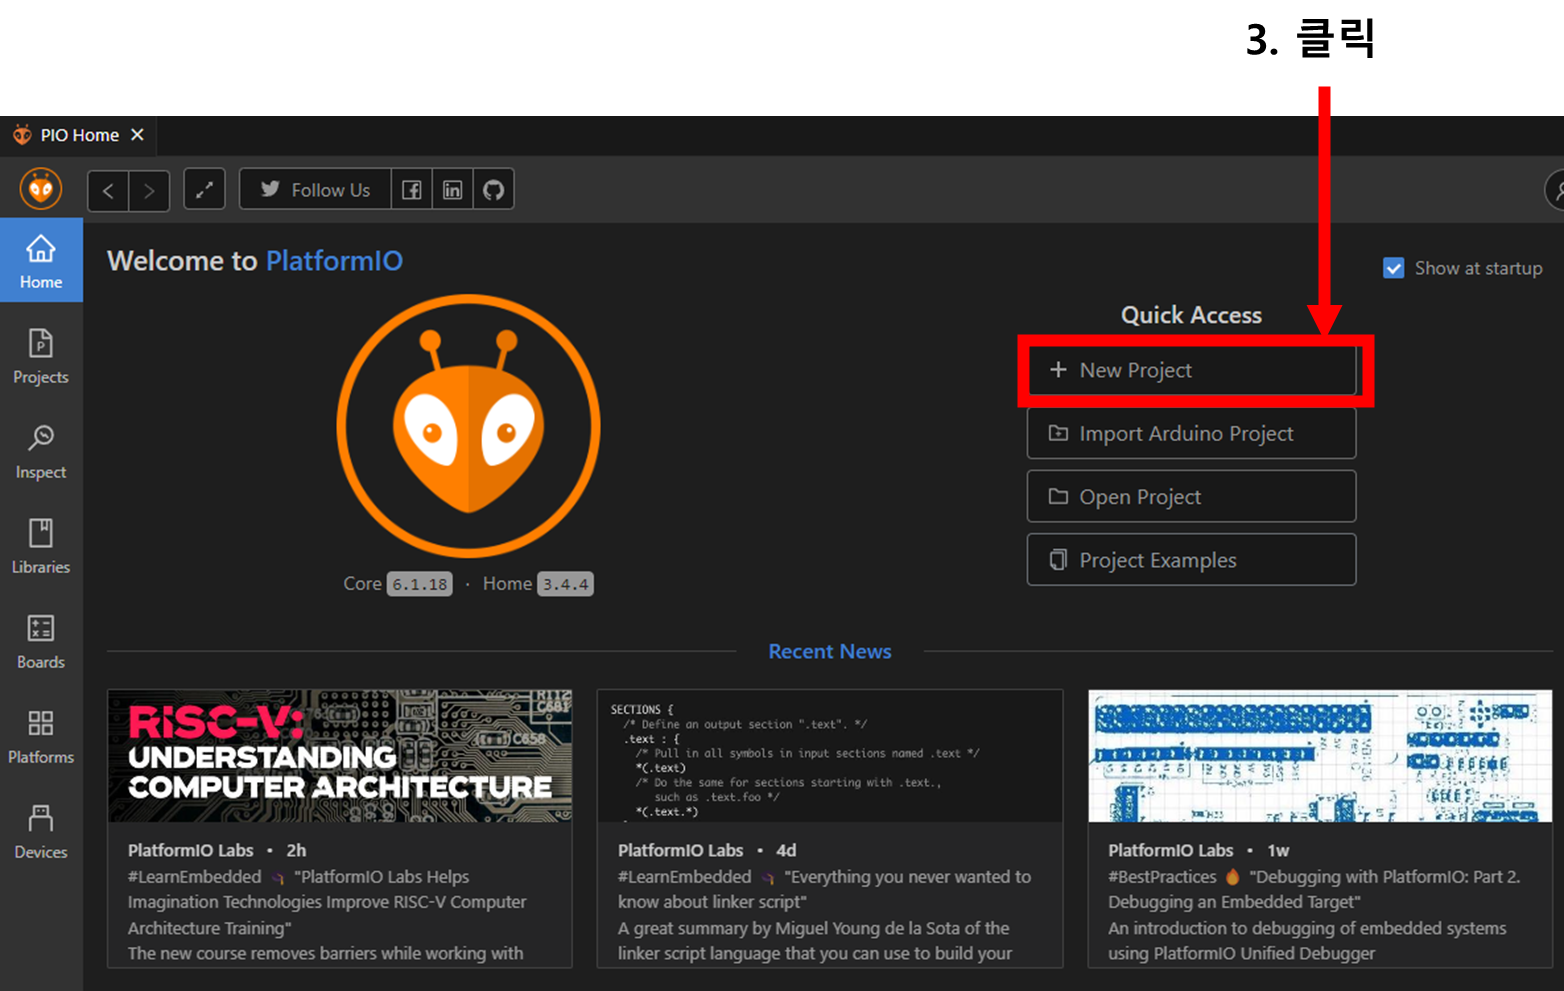Open the GitHub icon link
Screen dimensions: 1564x991
click(x=493, y=189)
